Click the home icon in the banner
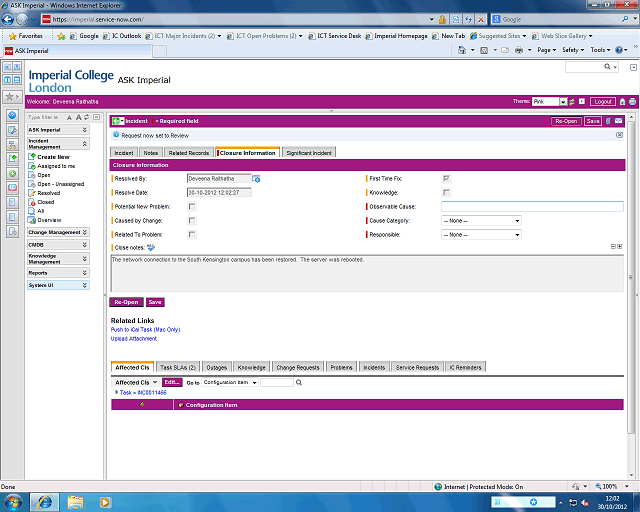Viewport: 640px width, 512px height. pos(621,101)
